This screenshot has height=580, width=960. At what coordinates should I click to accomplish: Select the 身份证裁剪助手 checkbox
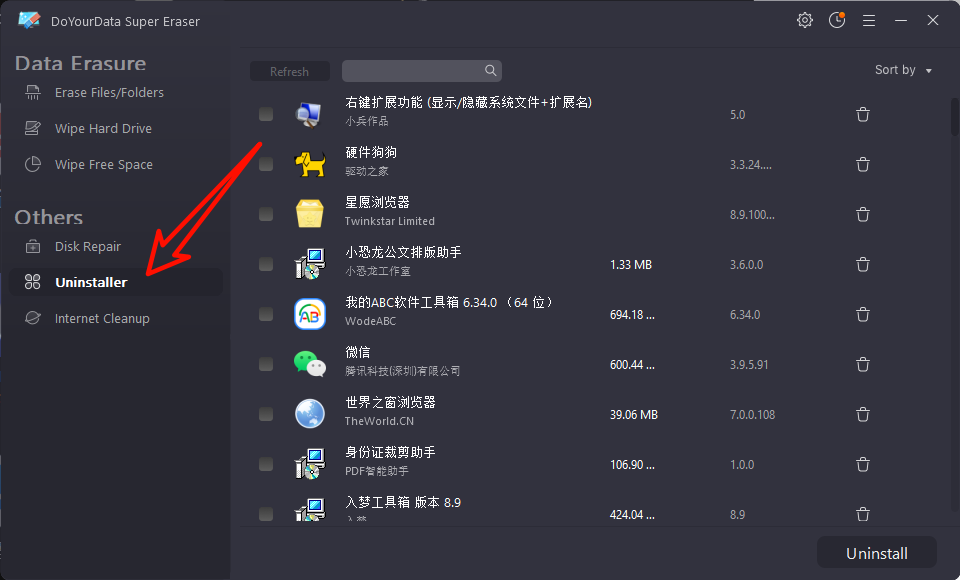pyautogui.click(x=266, y=464)
